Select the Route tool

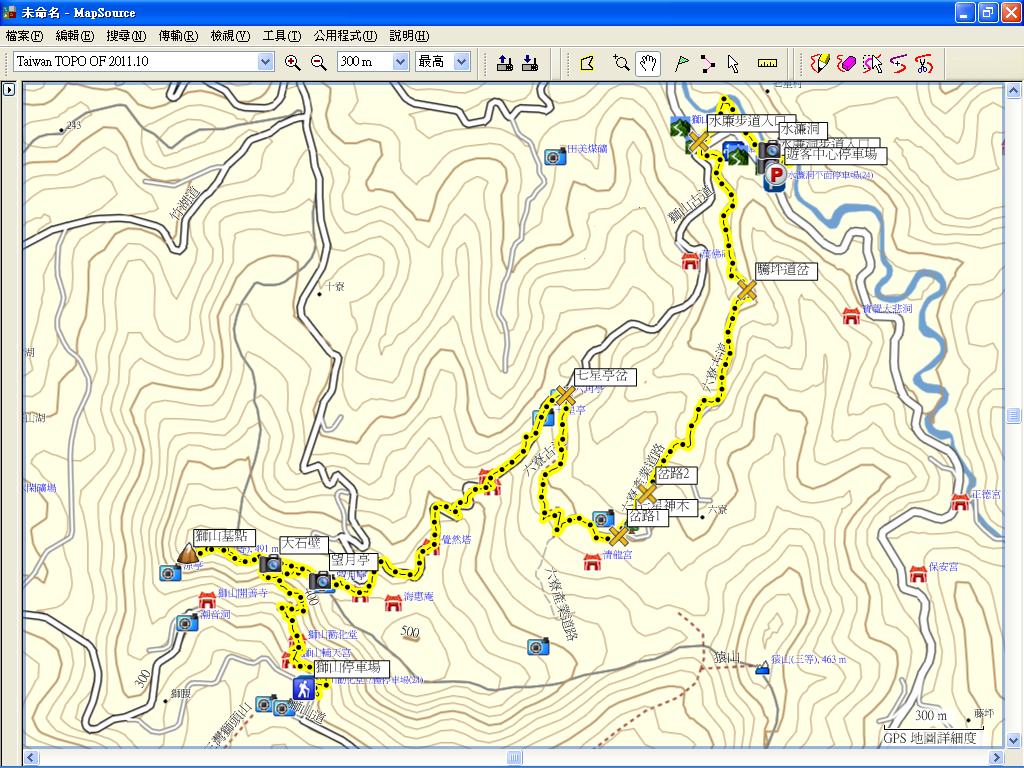[707, 63]
